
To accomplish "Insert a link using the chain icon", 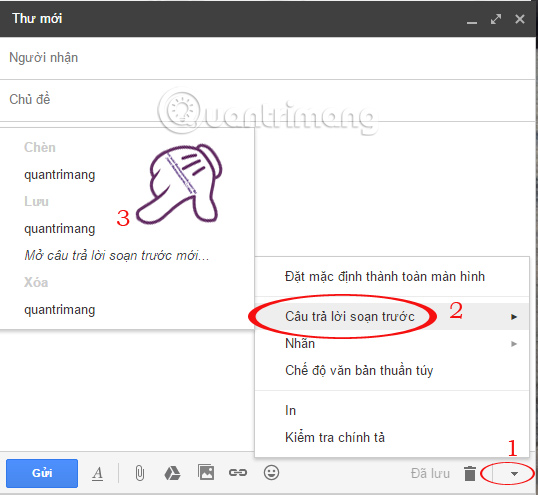I will click(238, 473).
